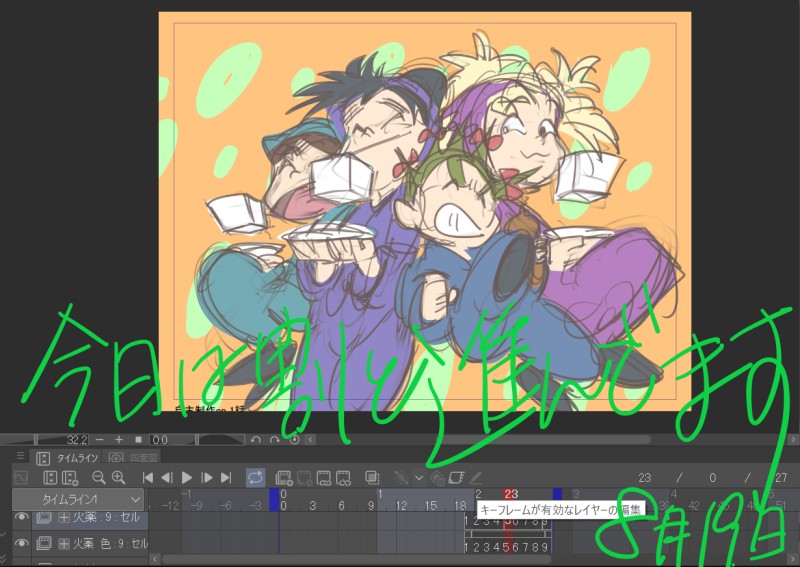Click the graph editor icon in timeline toolbar

21,478
